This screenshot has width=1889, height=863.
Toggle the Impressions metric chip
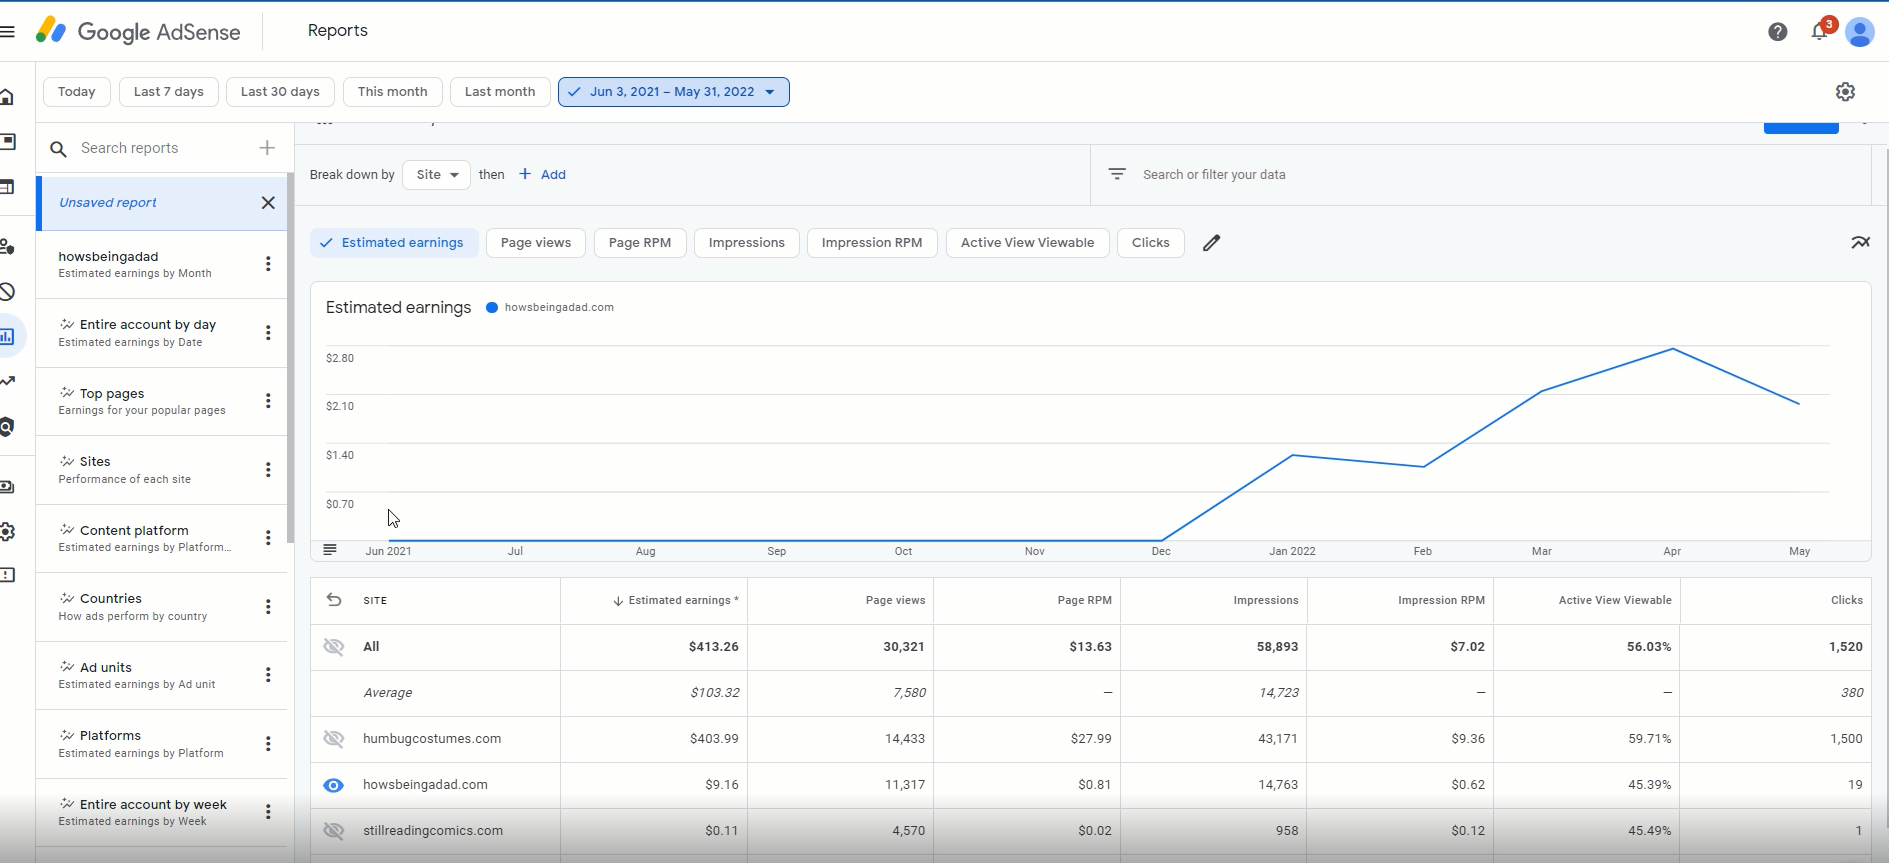[x=747, y=243]
